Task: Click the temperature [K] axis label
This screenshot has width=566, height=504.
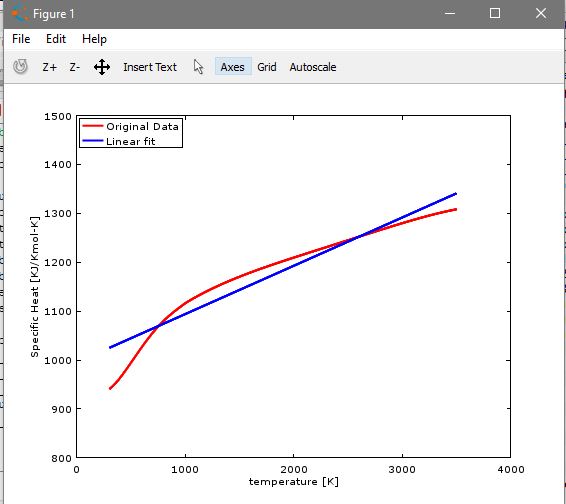Action: 293,482
